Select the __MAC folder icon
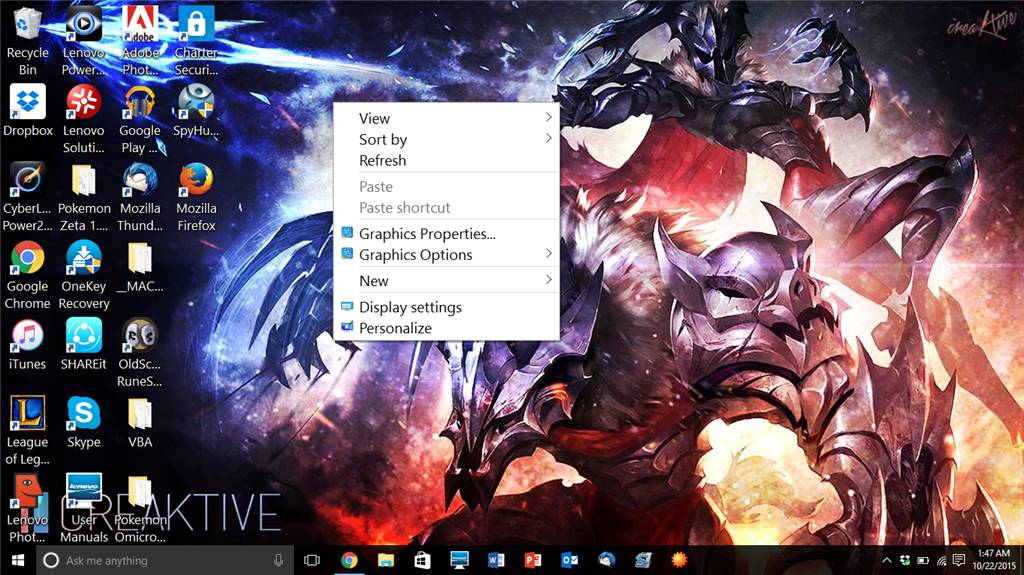The width and height of the screenshot is (1024, 575). [x=140, y=267]
